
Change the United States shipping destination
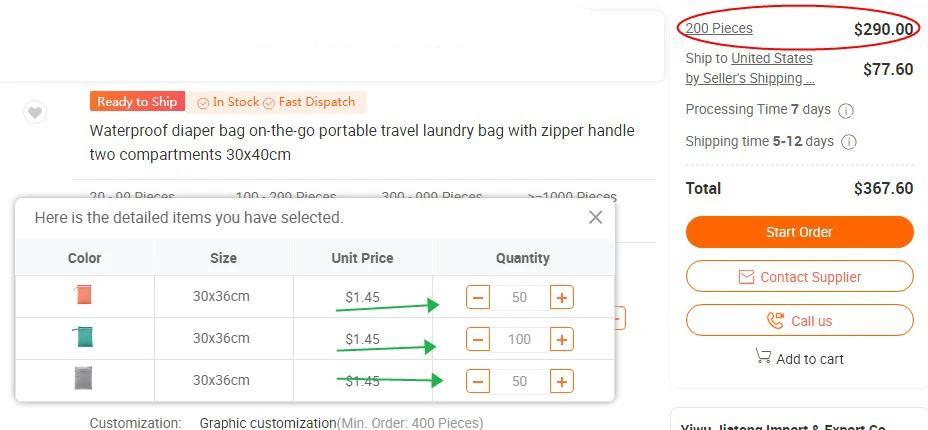772,59
